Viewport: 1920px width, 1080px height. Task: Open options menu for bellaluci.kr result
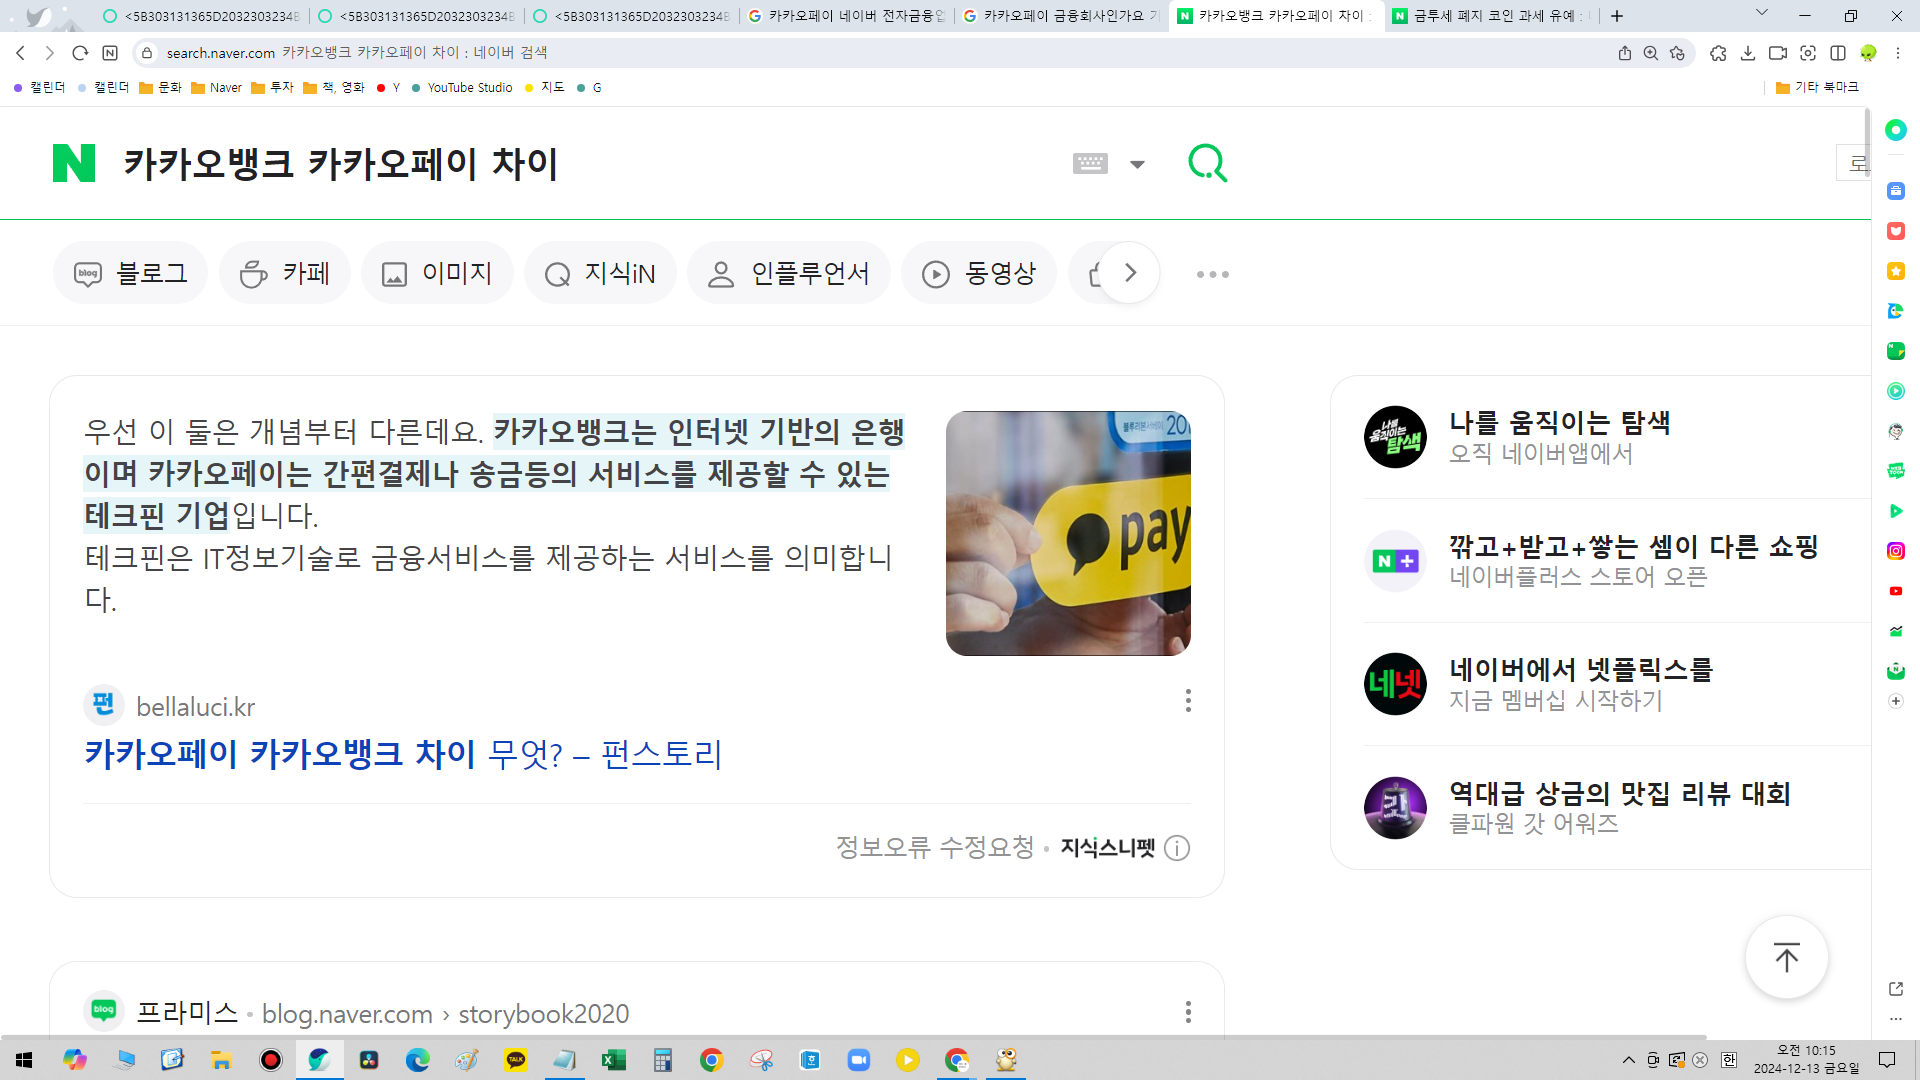(1188, 700)
